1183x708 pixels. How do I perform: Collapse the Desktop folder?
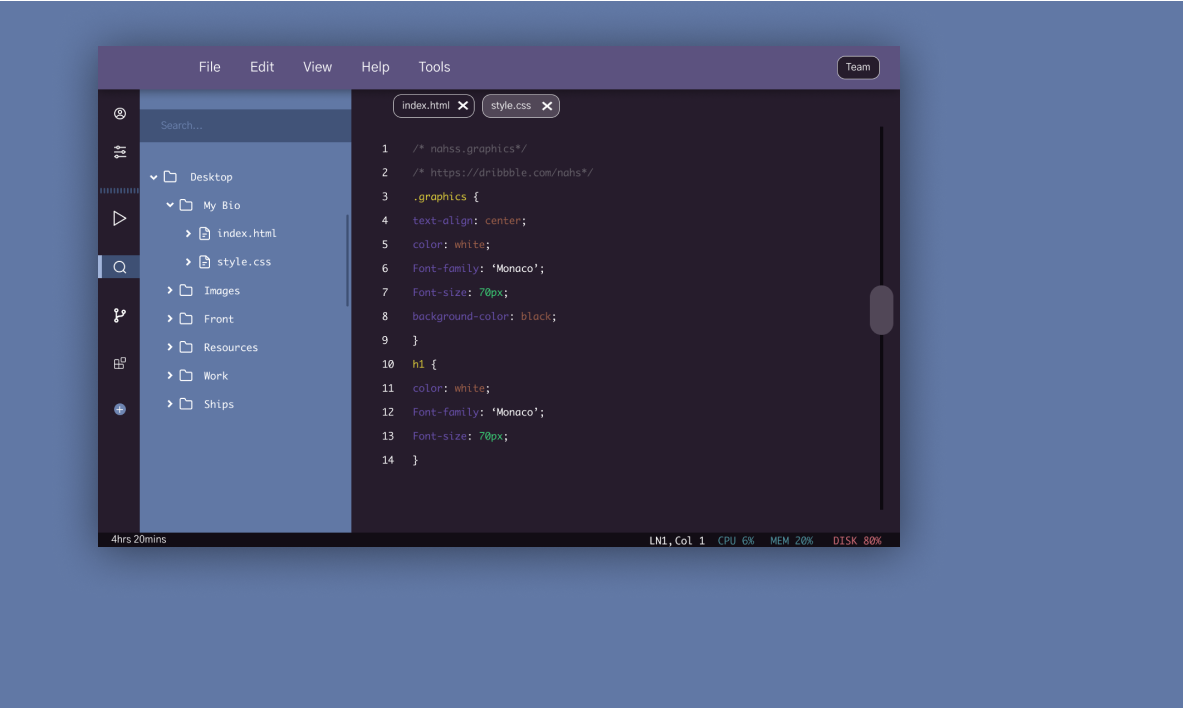coord(155,176)
